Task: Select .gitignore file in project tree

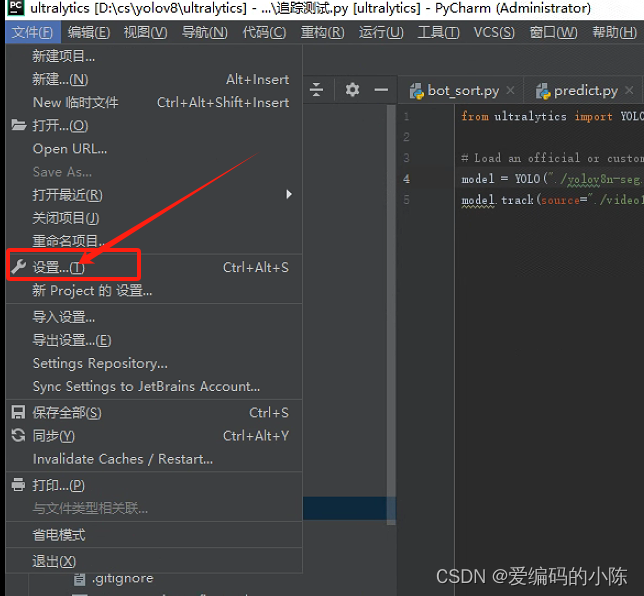Action: click(x=122, y=578)
